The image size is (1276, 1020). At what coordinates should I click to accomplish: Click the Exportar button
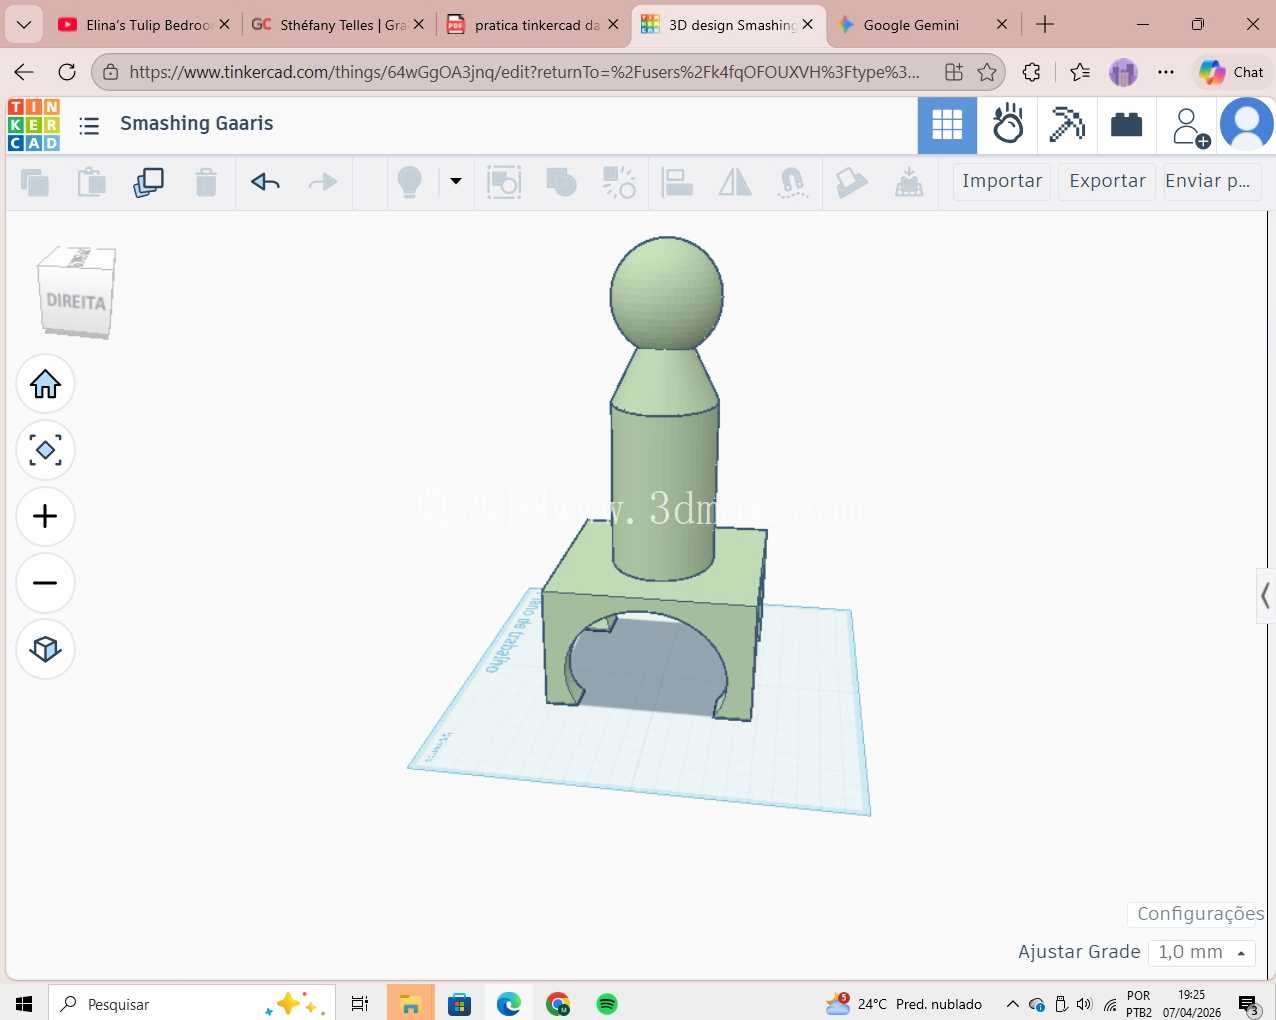coord(1107,181)
